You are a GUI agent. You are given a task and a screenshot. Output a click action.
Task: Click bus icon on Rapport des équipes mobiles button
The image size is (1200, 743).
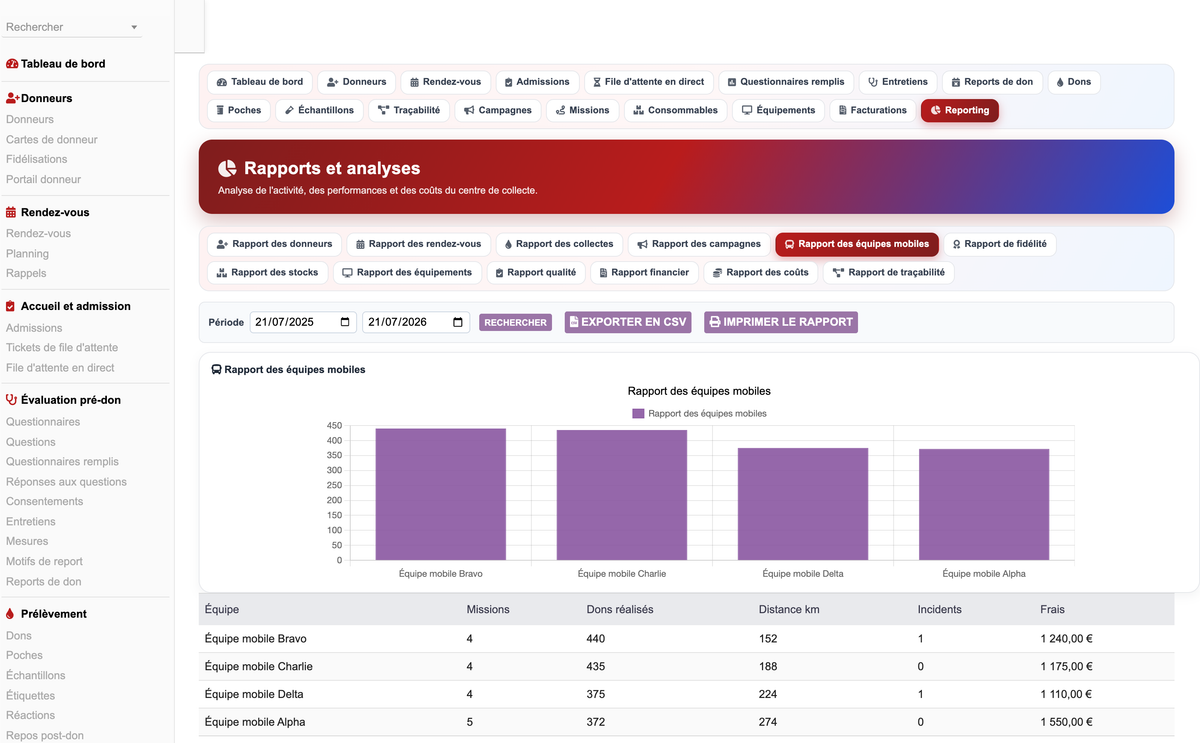[789, 243]
